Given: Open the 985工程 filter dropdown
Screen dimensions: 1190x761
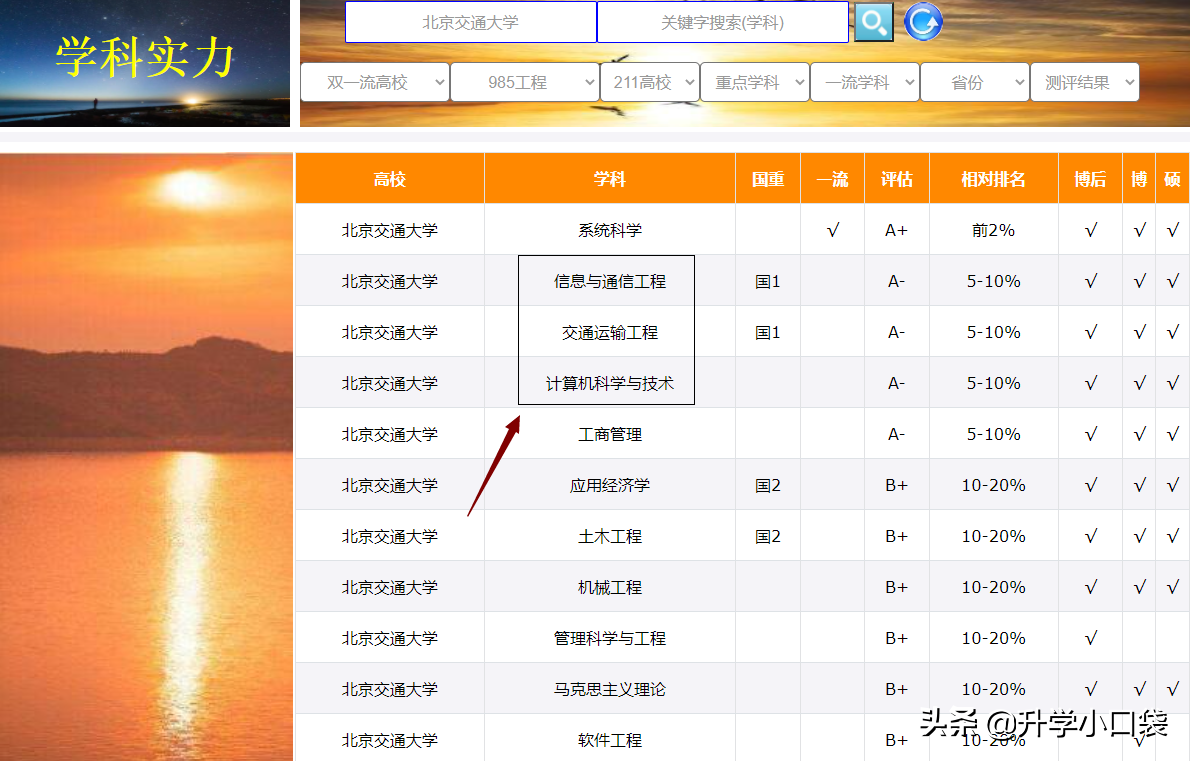Looking at the screenshot, I should [524, 82].
